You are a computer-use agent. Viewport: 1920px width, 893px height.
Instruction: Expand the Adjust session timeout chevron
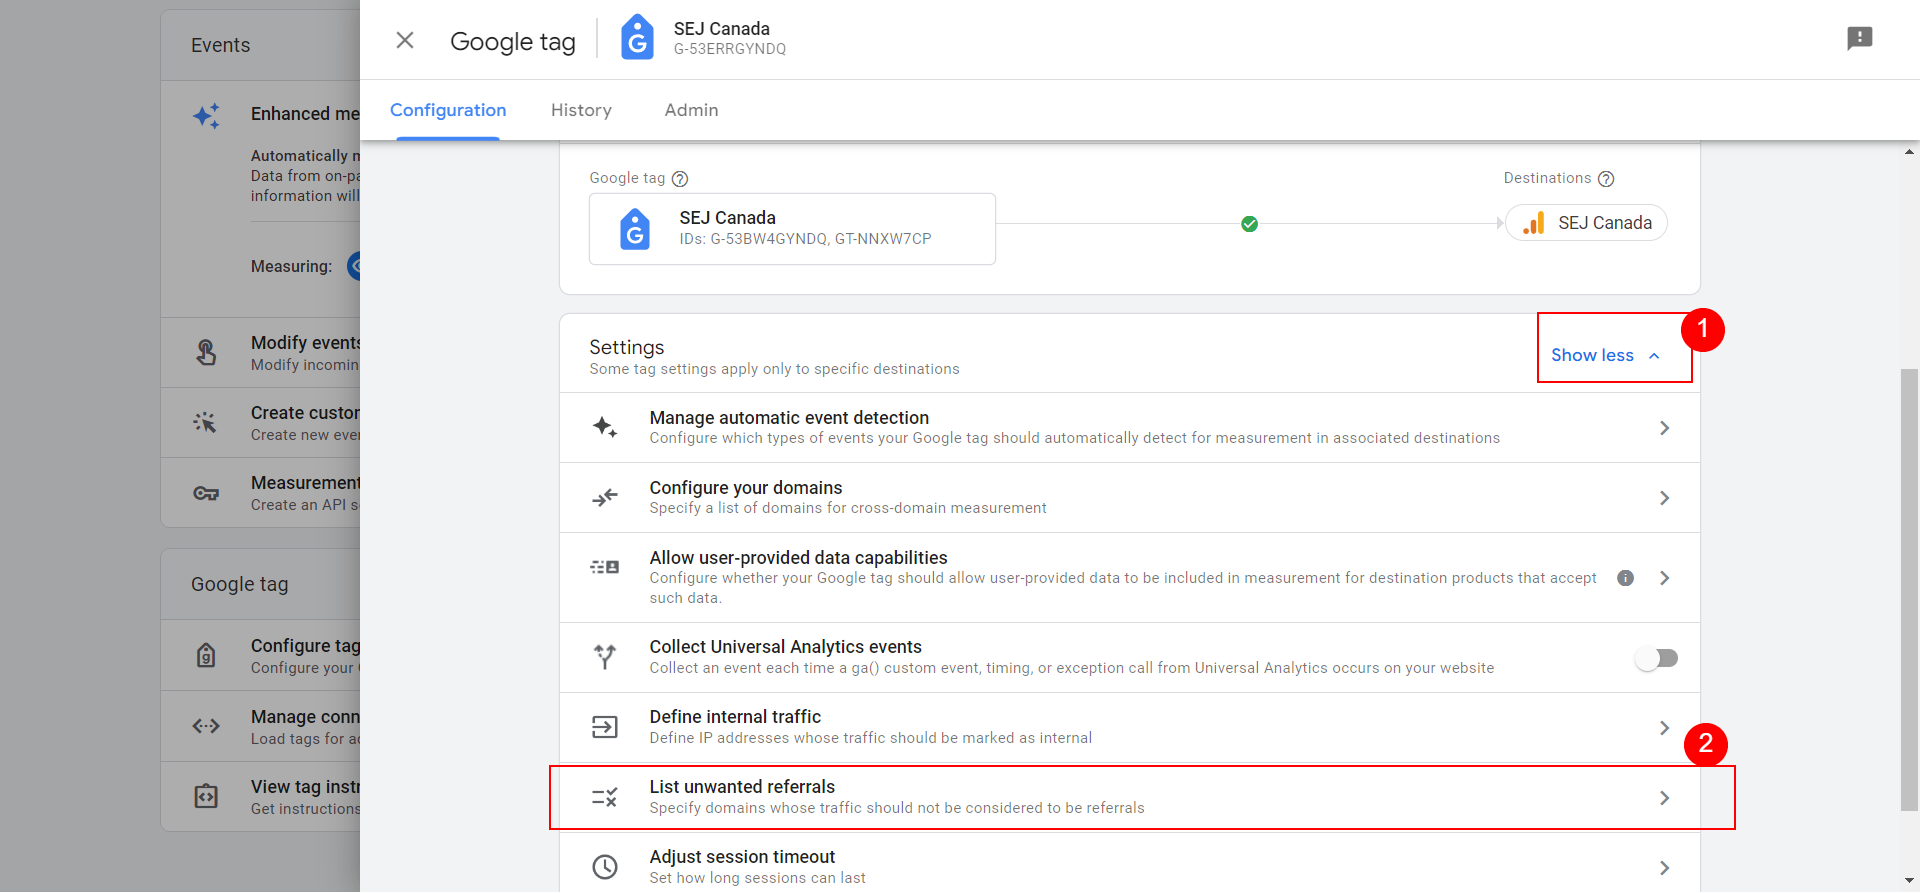(1664, 868)
